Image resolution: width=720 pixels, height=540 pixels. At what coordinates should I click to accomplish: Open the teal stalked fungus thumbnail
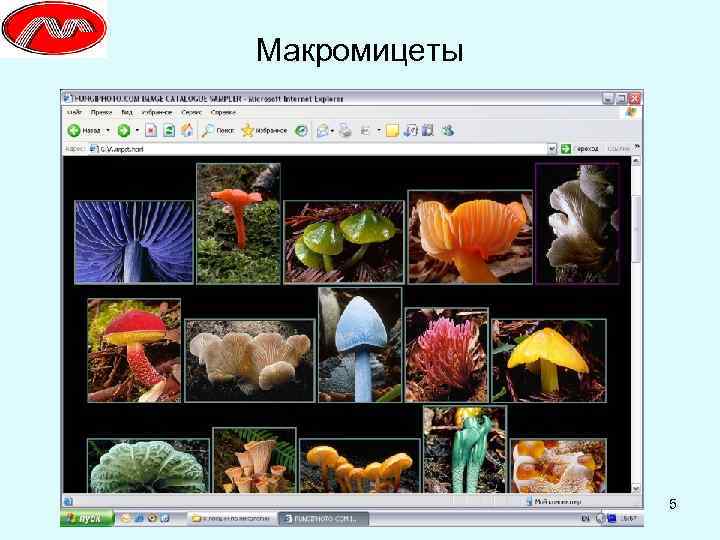(x=465, y=450)
